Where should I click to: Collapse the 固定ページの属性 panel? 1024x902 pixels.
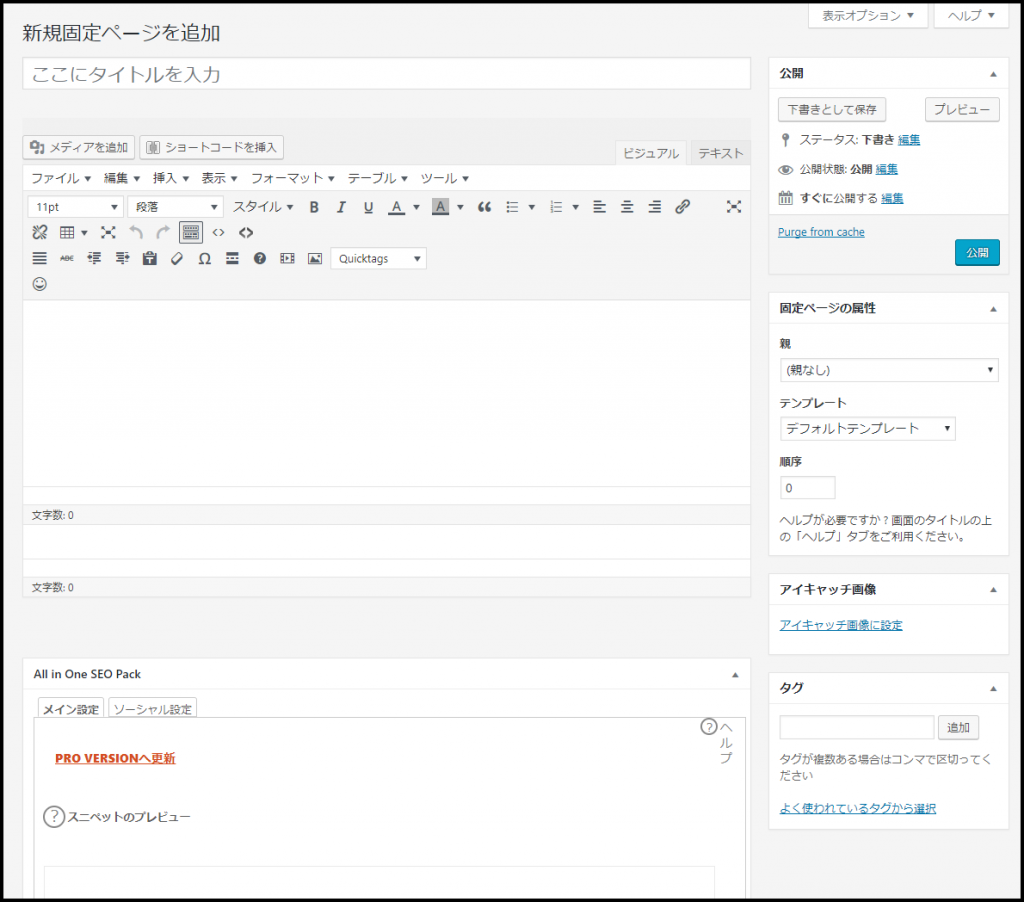point(993,309)
